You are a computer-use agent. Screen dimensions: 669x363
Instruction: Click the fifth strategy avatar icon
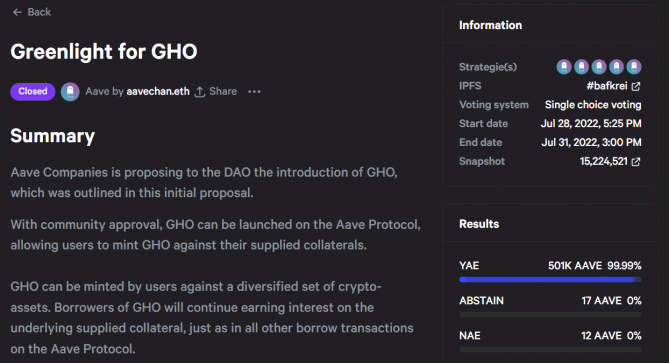tap(634, 67)
